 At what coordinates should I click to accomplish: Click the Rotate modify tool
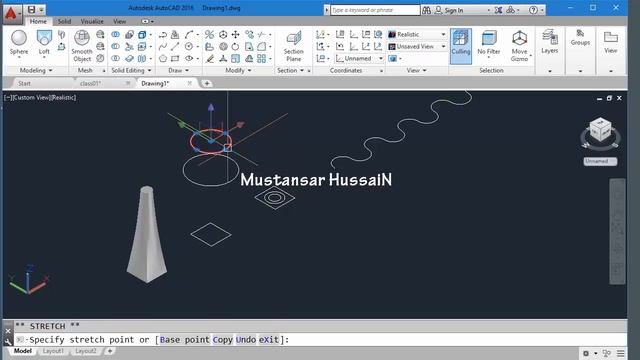[236, 47]
